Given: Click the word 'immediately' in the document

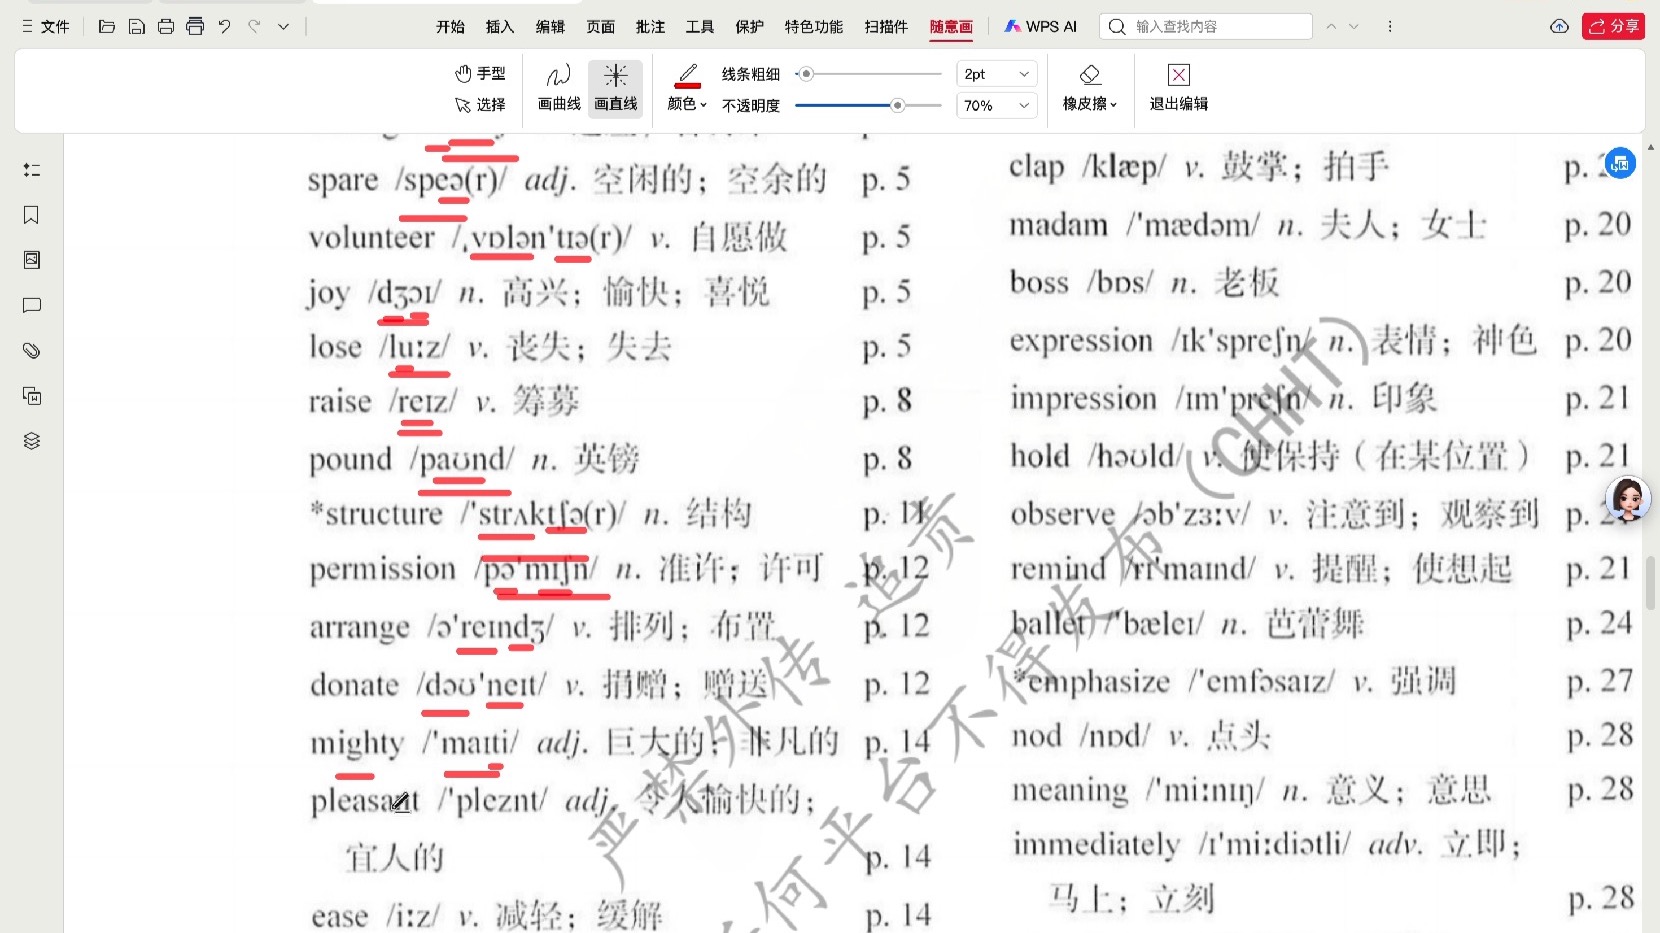Looking at the screenshot, I should click(x=1096, y=845).
